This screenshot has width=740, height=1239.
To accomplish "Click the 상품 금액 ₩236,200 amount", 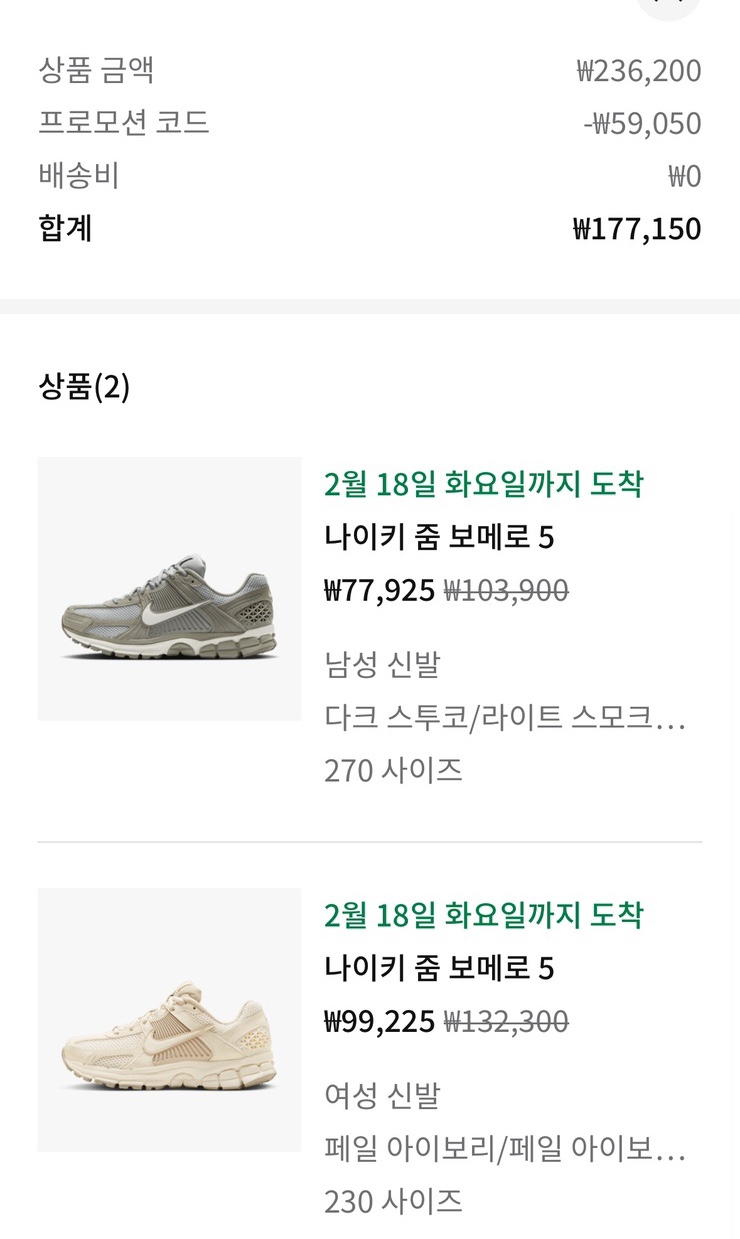I will tap(639, 71).
